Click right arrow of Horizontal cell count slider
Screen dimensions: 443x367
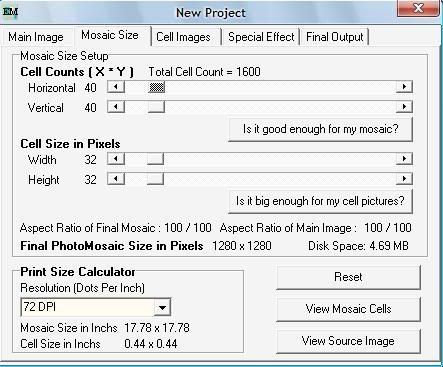point(404,87)
